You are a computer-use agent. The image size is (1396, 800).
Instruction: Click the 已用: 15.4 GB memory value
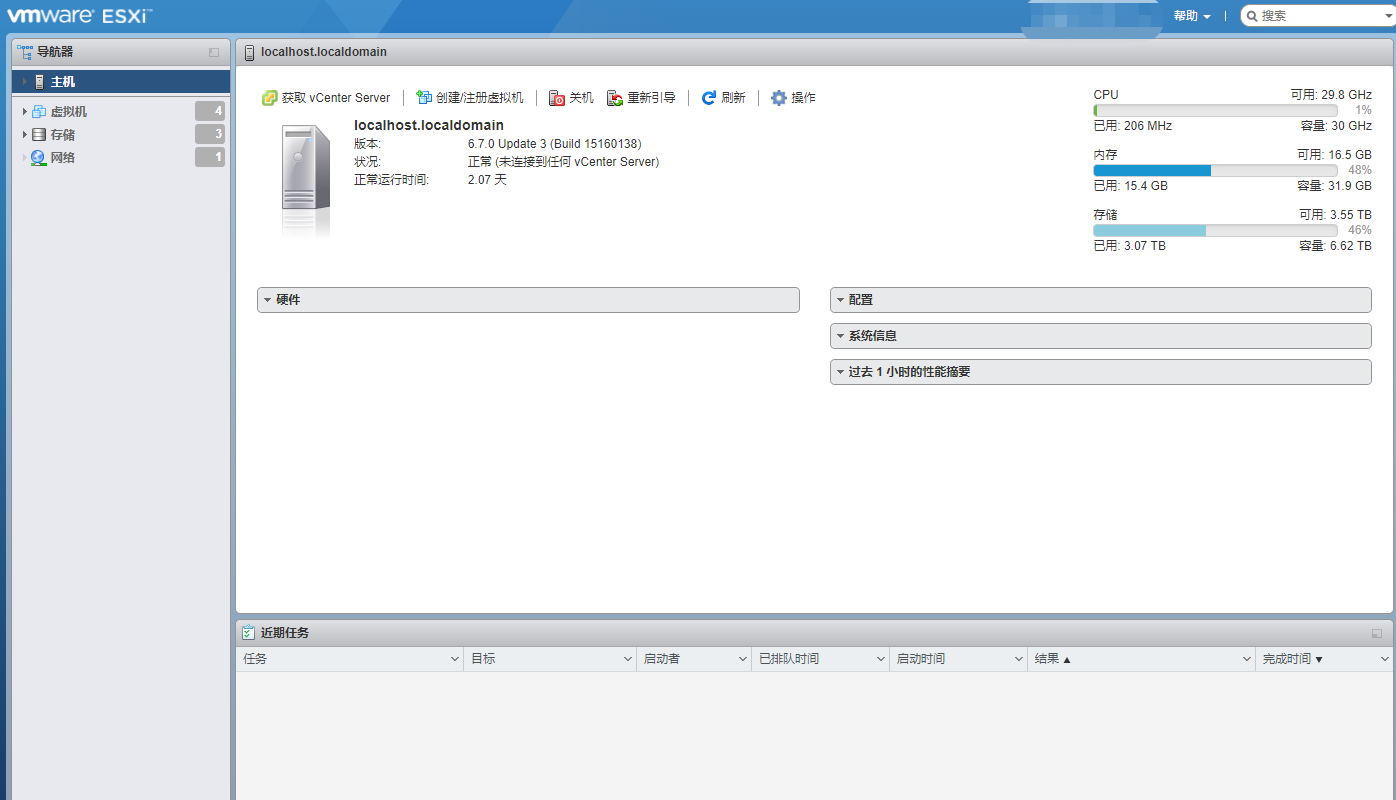(x=1130, y=186)
